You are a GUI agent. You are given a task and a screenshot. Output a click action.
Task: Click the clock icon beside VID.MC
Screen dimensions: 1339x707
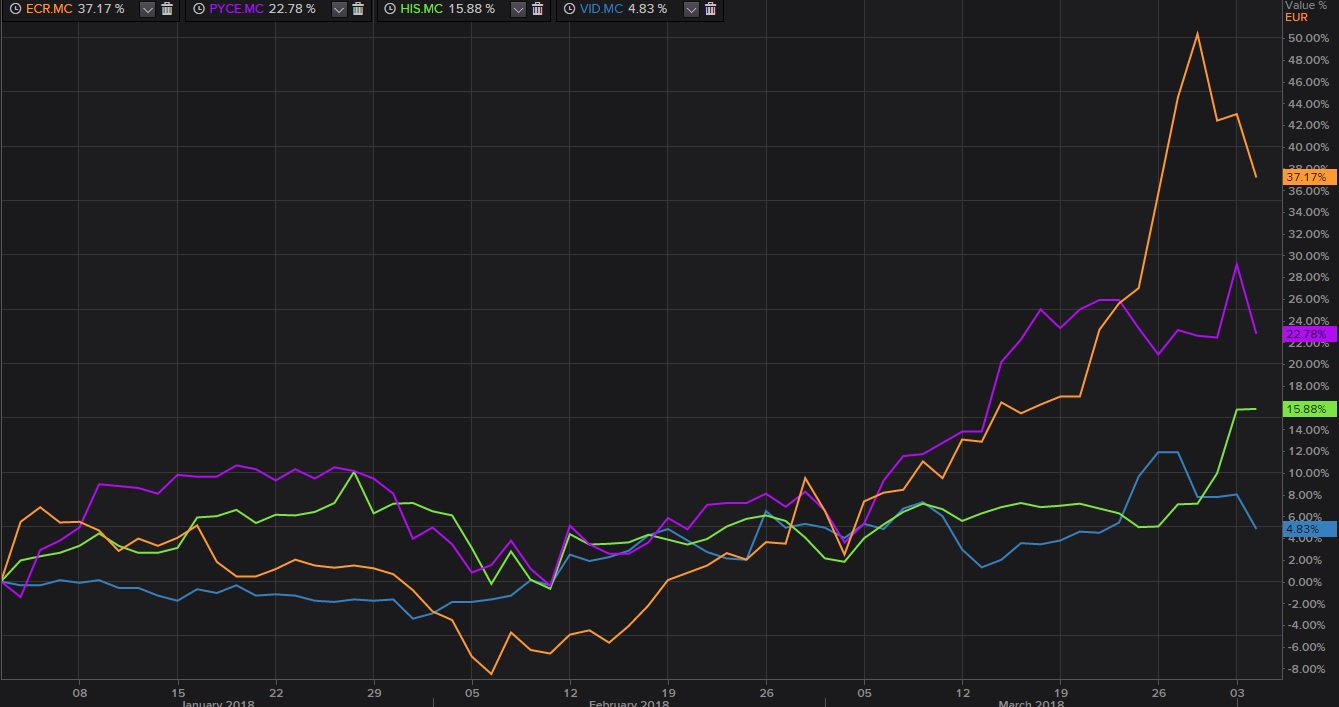568,9
